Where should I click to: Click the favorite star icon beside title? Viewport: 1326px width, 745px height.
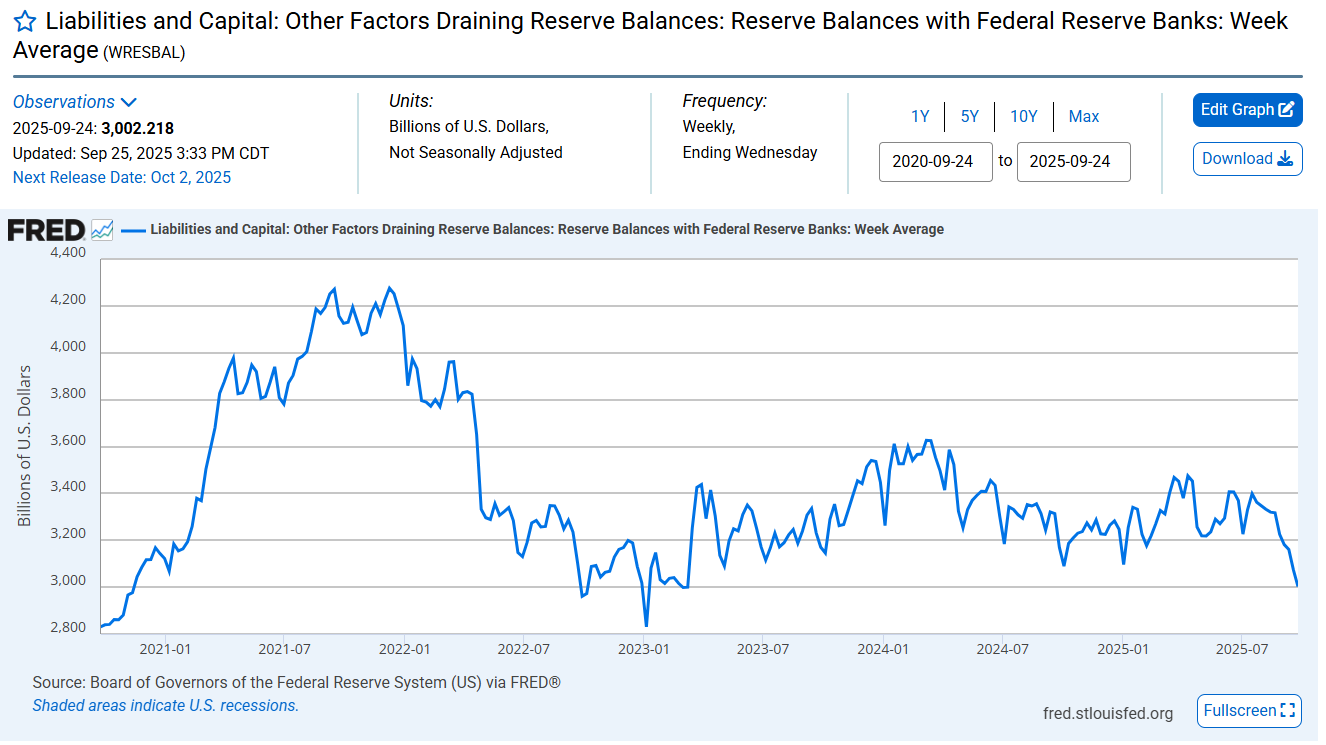coord(25,22)
